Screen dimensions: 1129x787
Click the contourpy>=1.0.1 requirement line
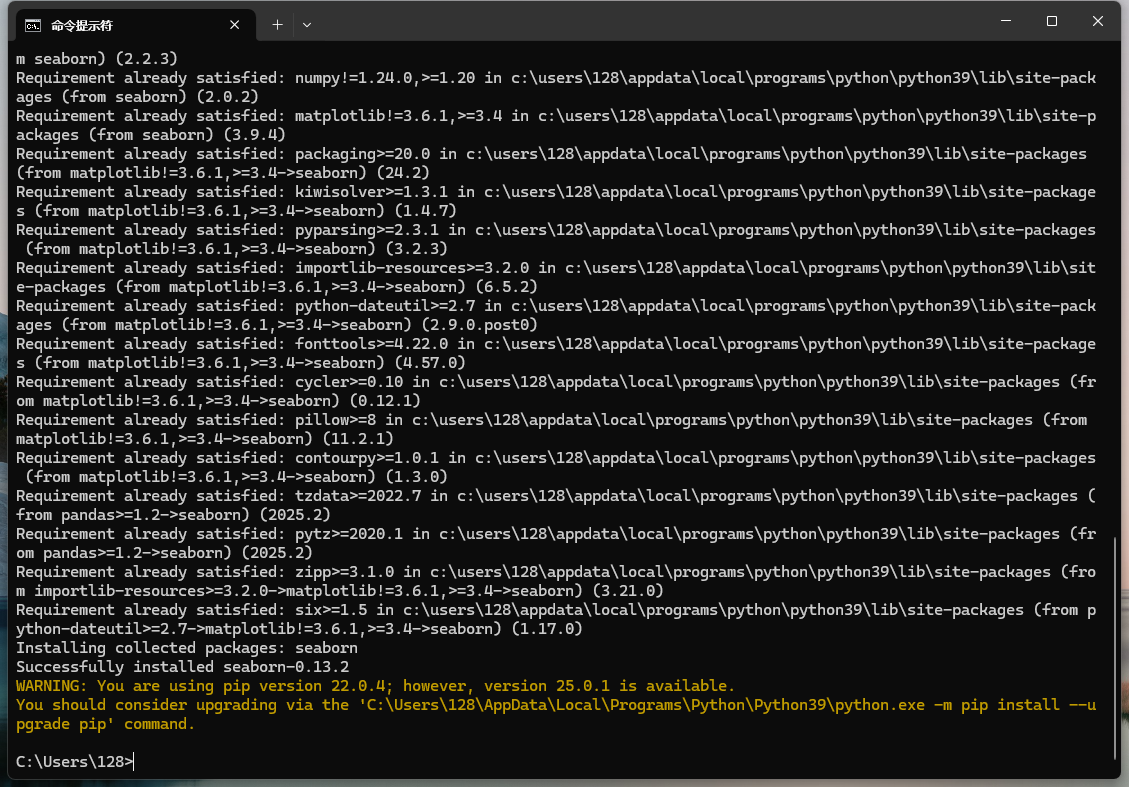click(x=556, y=458)
